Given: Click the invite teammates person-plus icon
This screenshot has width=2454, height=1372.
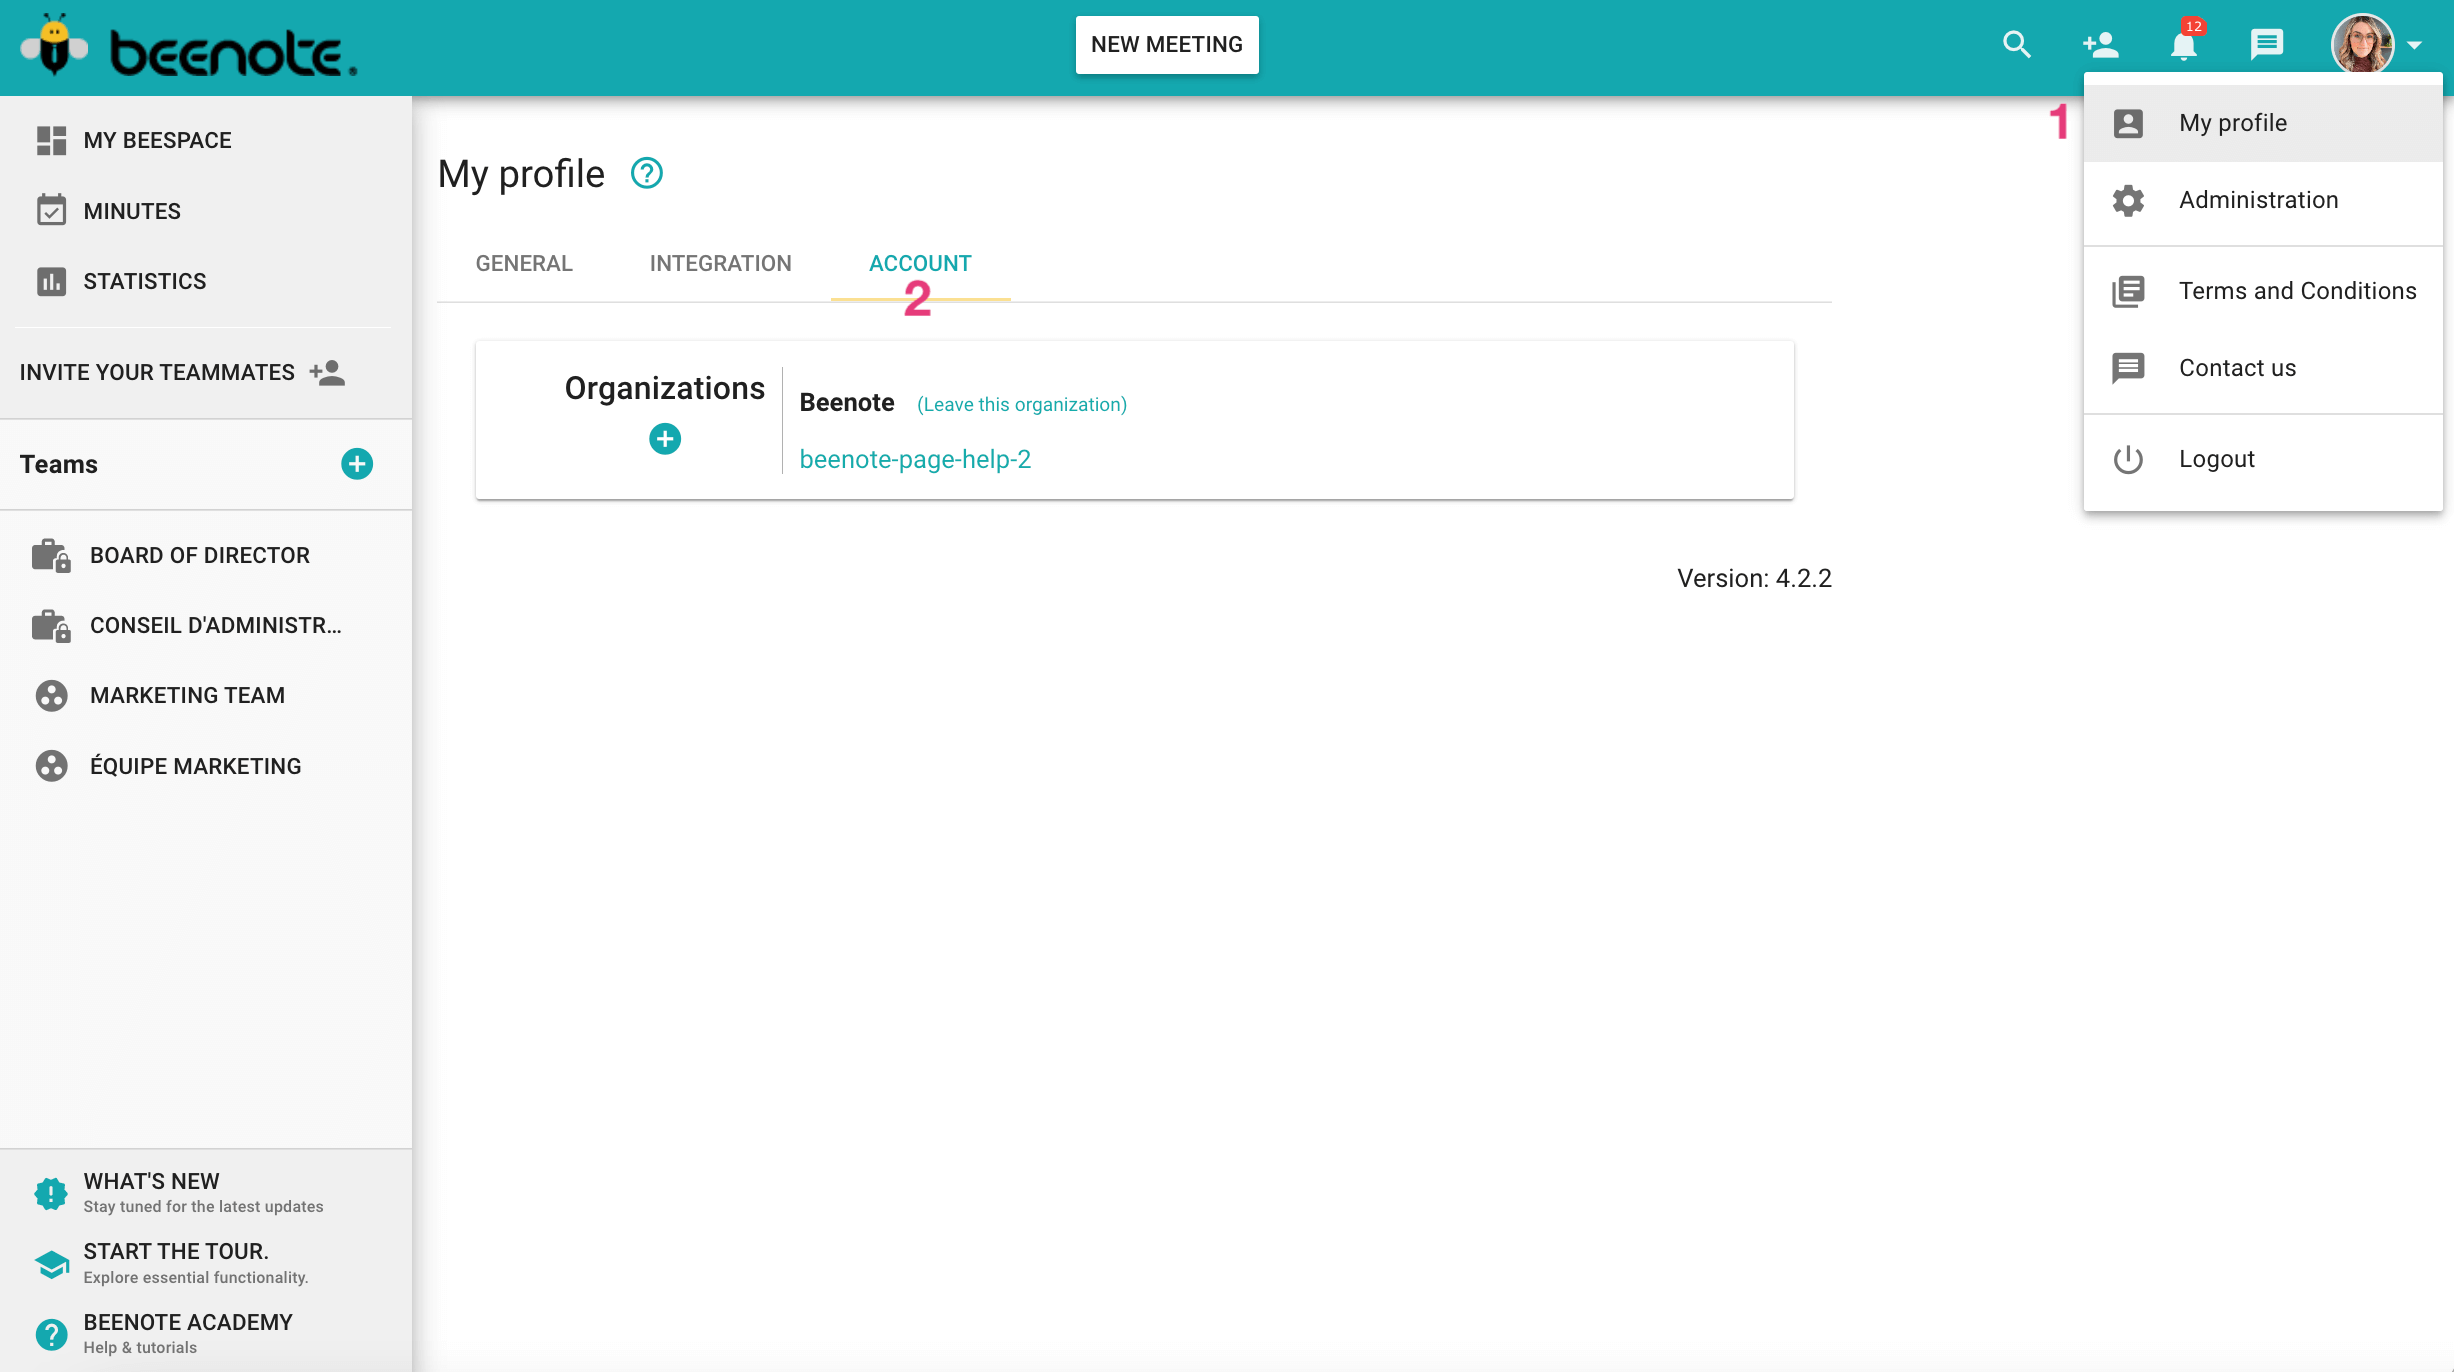Looking at the screenshot, I should click(327, 372).
